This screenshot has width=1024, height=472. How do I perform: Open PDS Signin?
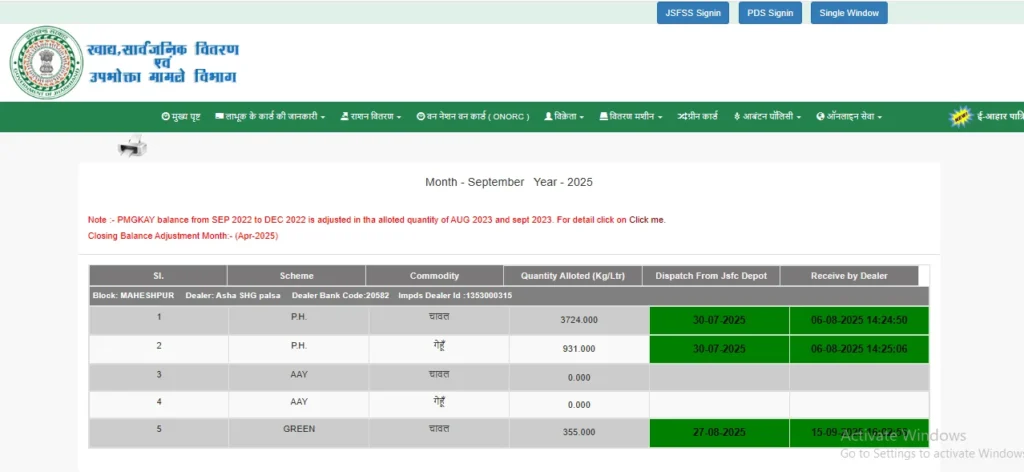(x=770, y=13)
